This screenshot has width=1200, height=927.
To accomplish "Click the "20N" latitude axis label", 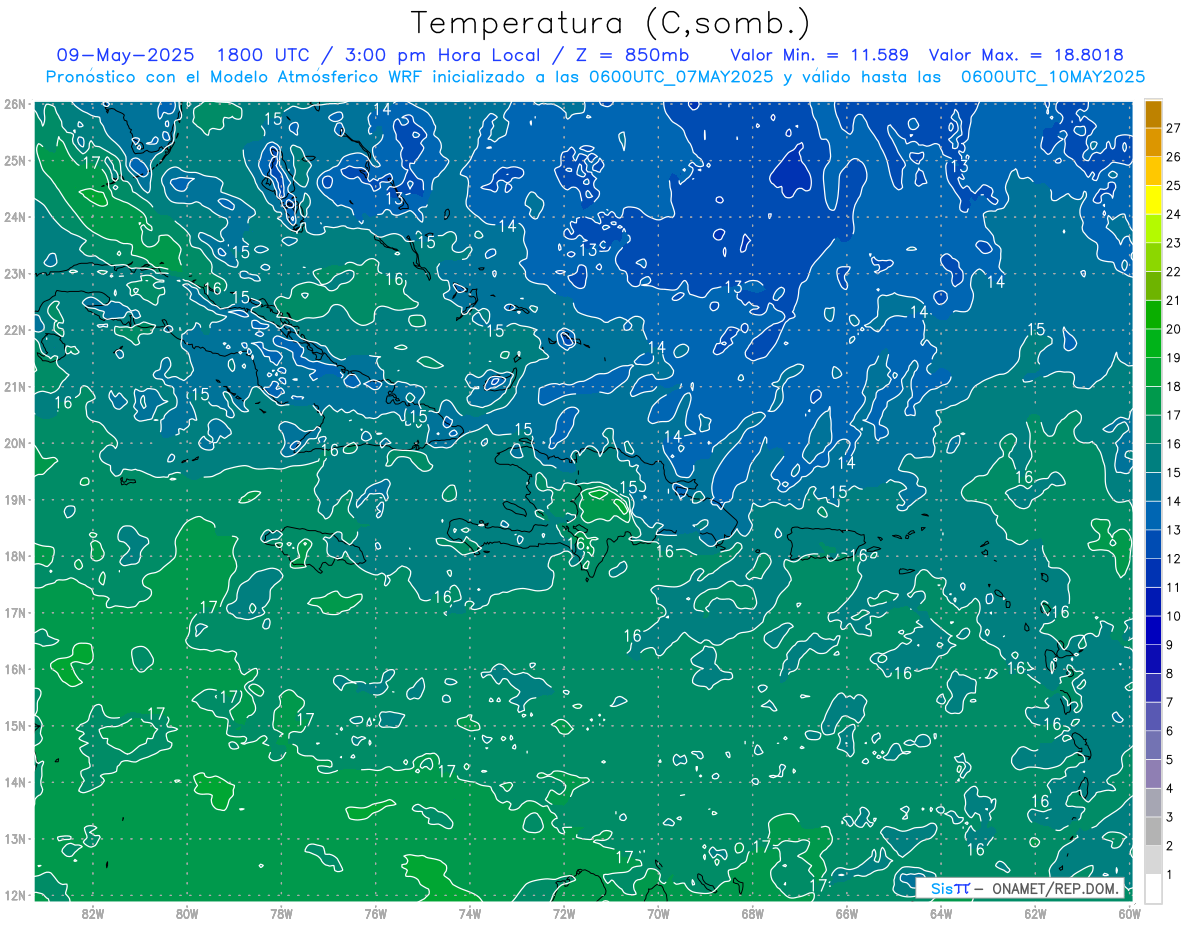I will point(15,443).
